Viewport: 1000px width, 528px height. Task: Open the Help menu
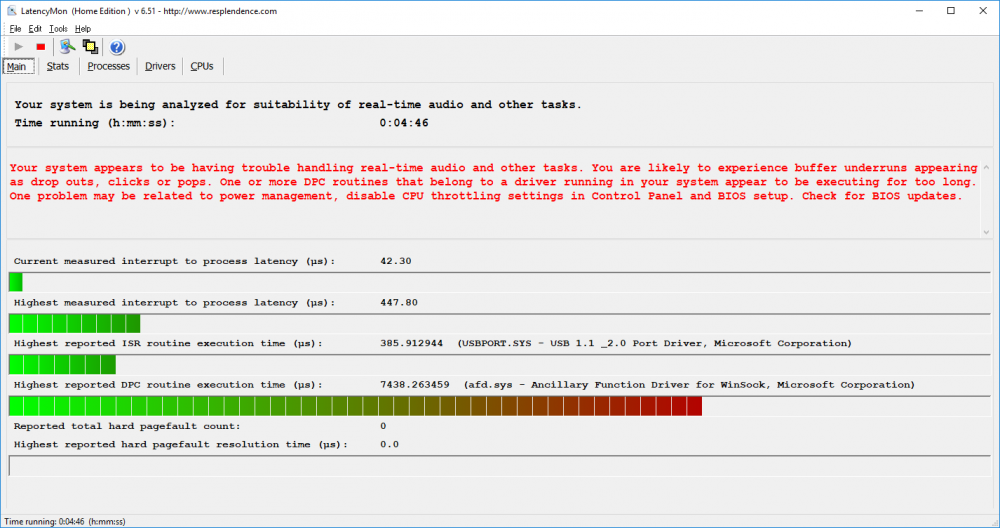pos(83,29)
